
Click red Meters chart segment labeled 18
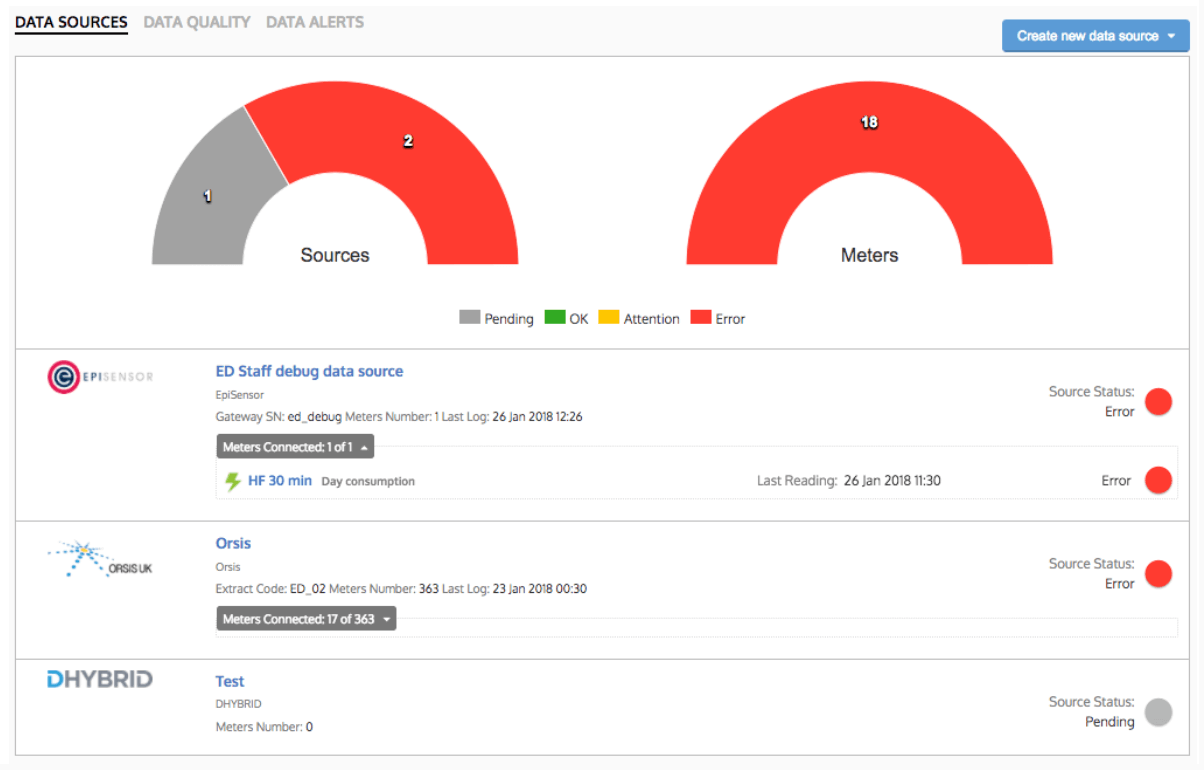[869, 122]
